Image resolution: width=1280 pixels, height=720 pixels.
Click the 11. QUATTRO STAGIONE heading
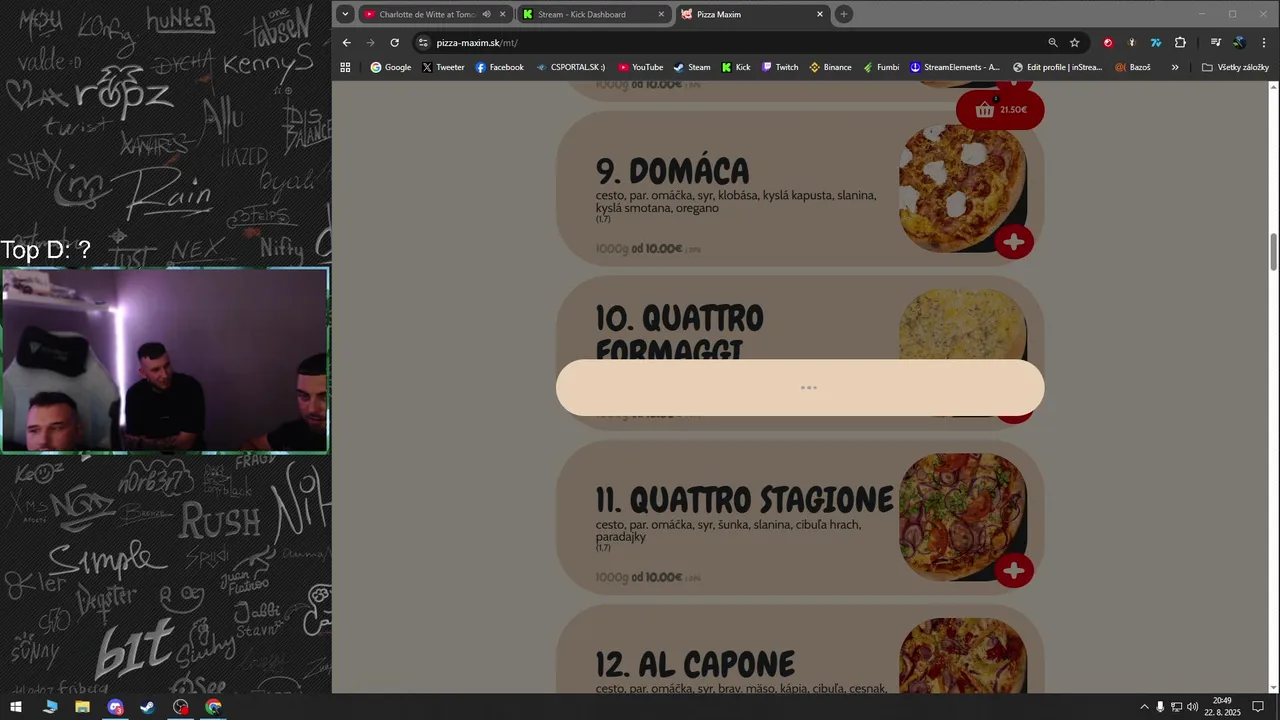[744, 499]
